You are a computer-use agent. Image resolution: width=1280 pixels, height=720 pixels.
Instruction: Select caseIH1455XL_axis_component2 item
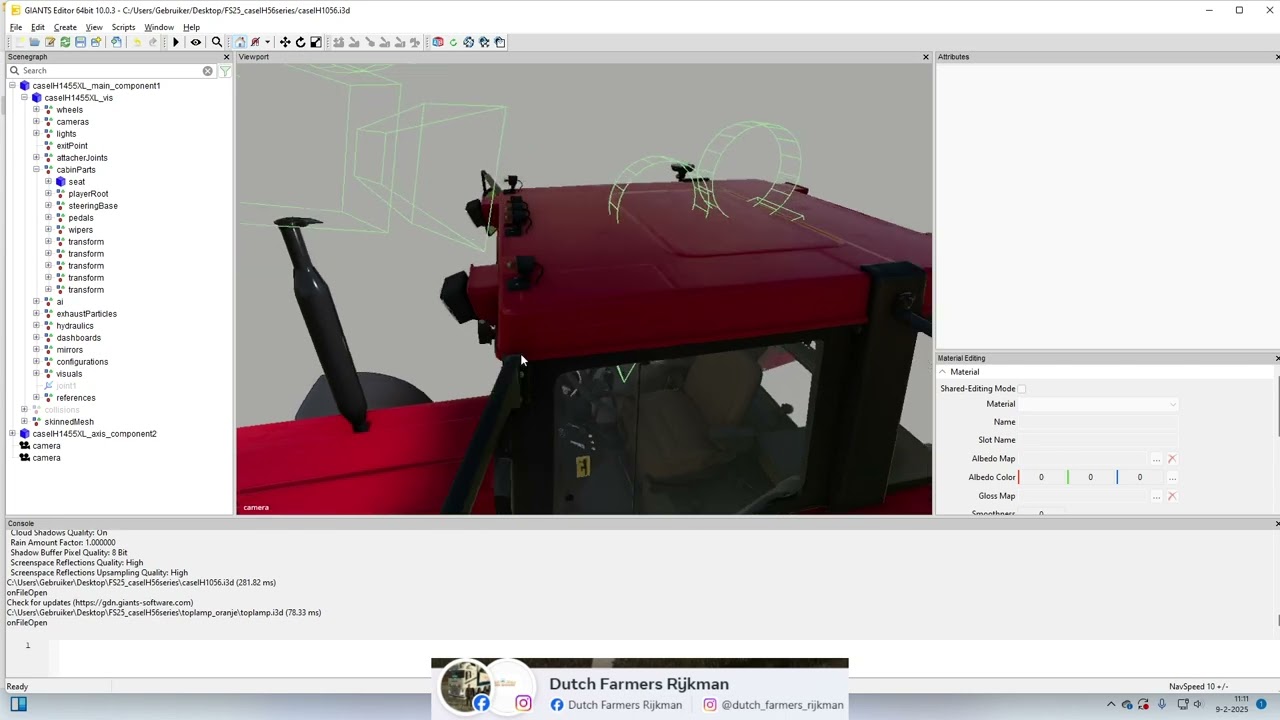(x=94, y=434)
